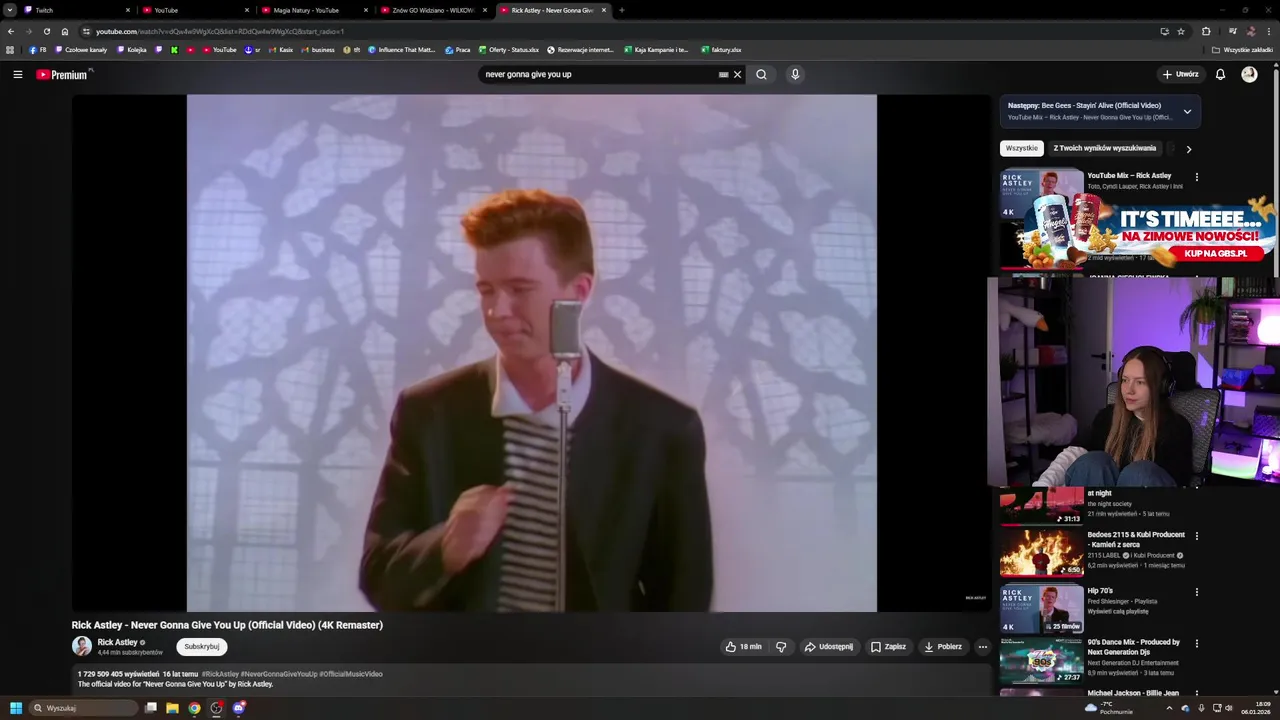Click Pobierz to download the video
The width and height of the screenshot is (1280, 720).
pos(943,647)
